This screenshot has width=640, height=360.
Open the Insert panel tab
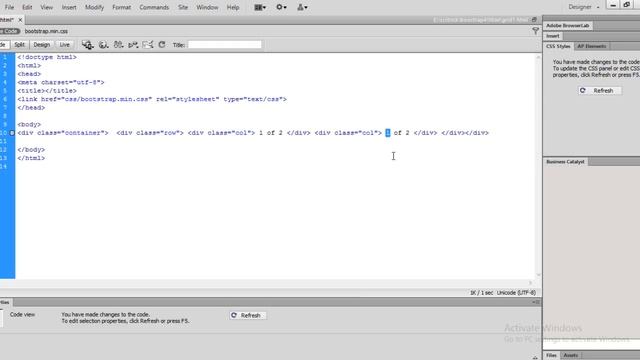point(553,36)
